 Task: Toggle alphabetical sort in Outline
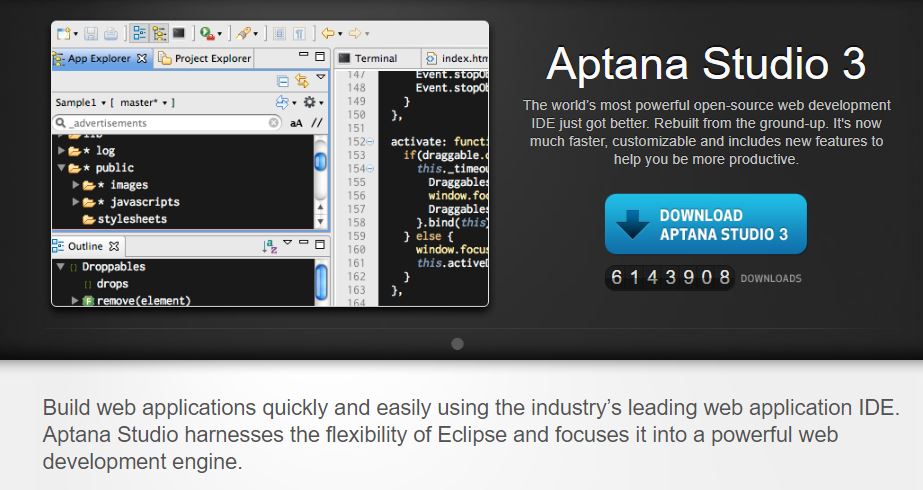click(x=270, y=246)
